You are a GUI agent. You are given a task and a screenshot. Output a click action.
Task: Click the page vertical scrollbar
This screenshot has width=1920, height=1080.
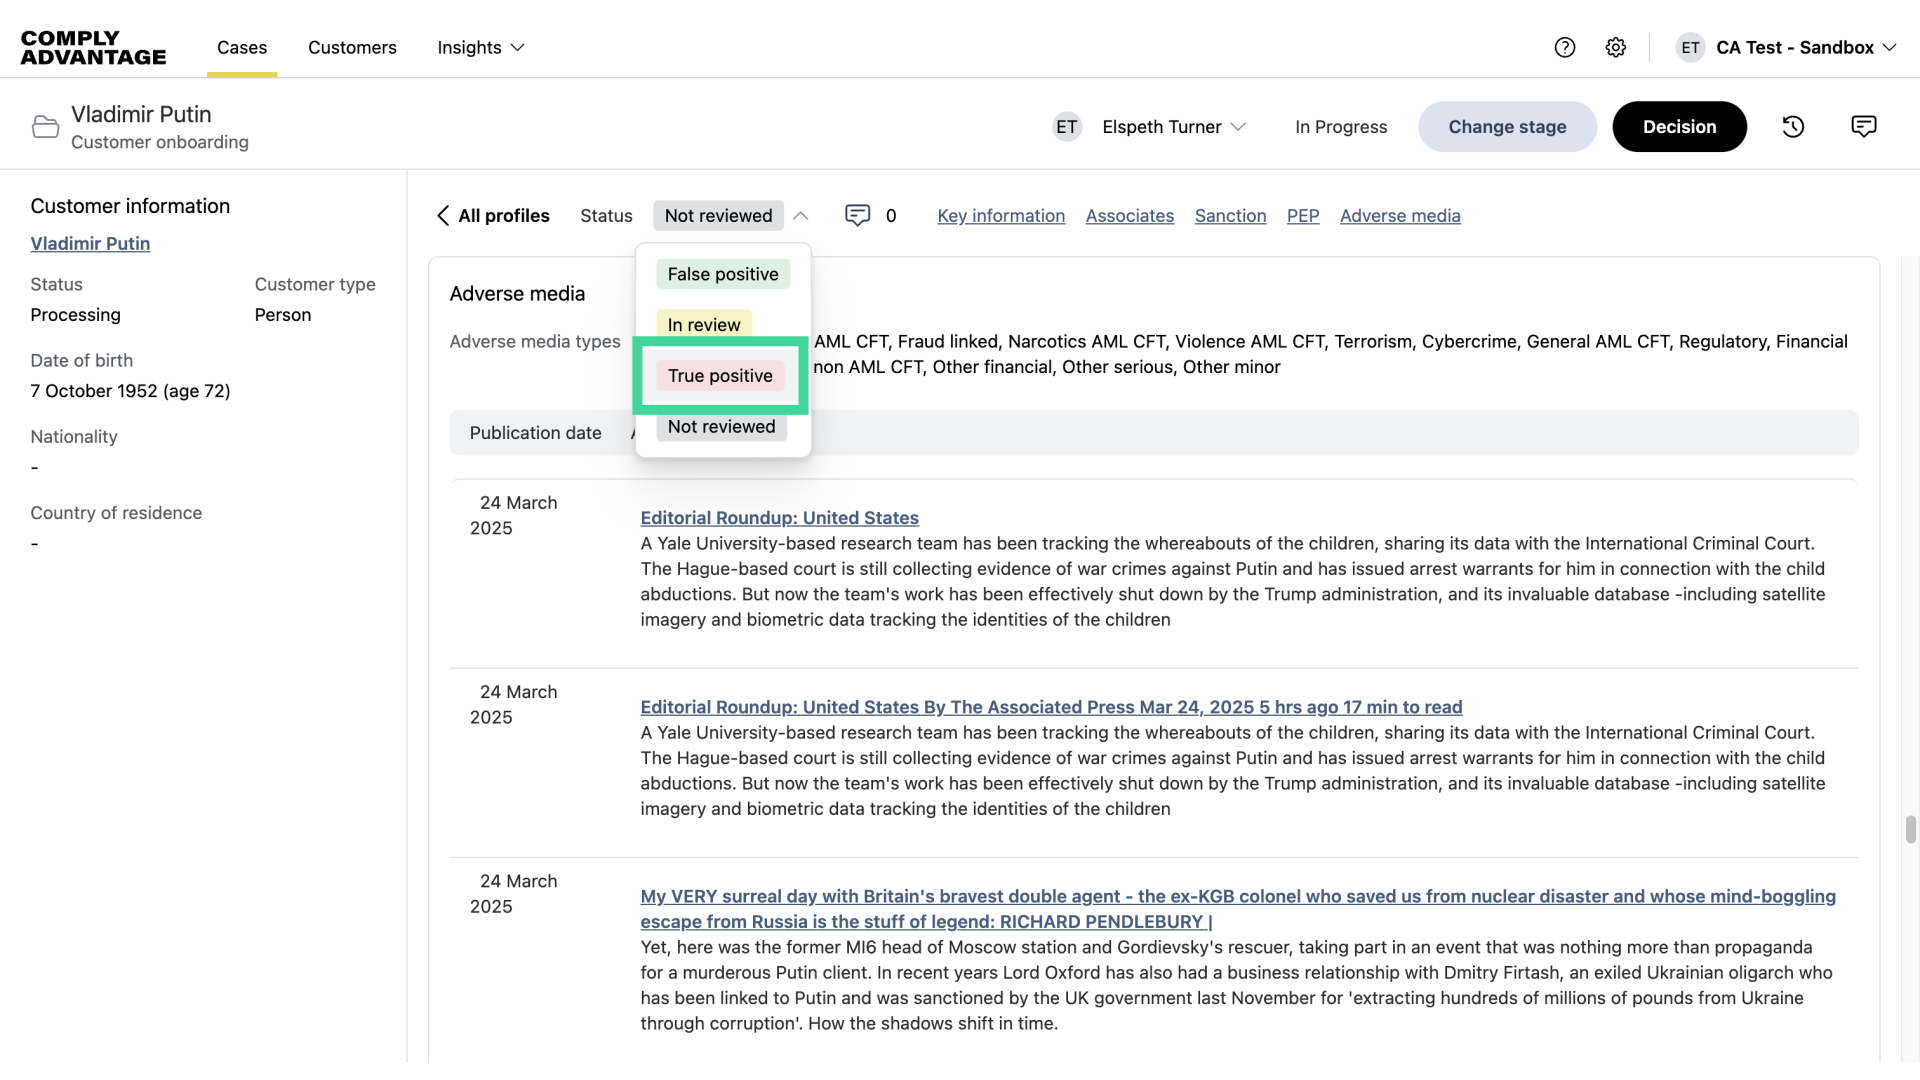(x=1910, y=830)
